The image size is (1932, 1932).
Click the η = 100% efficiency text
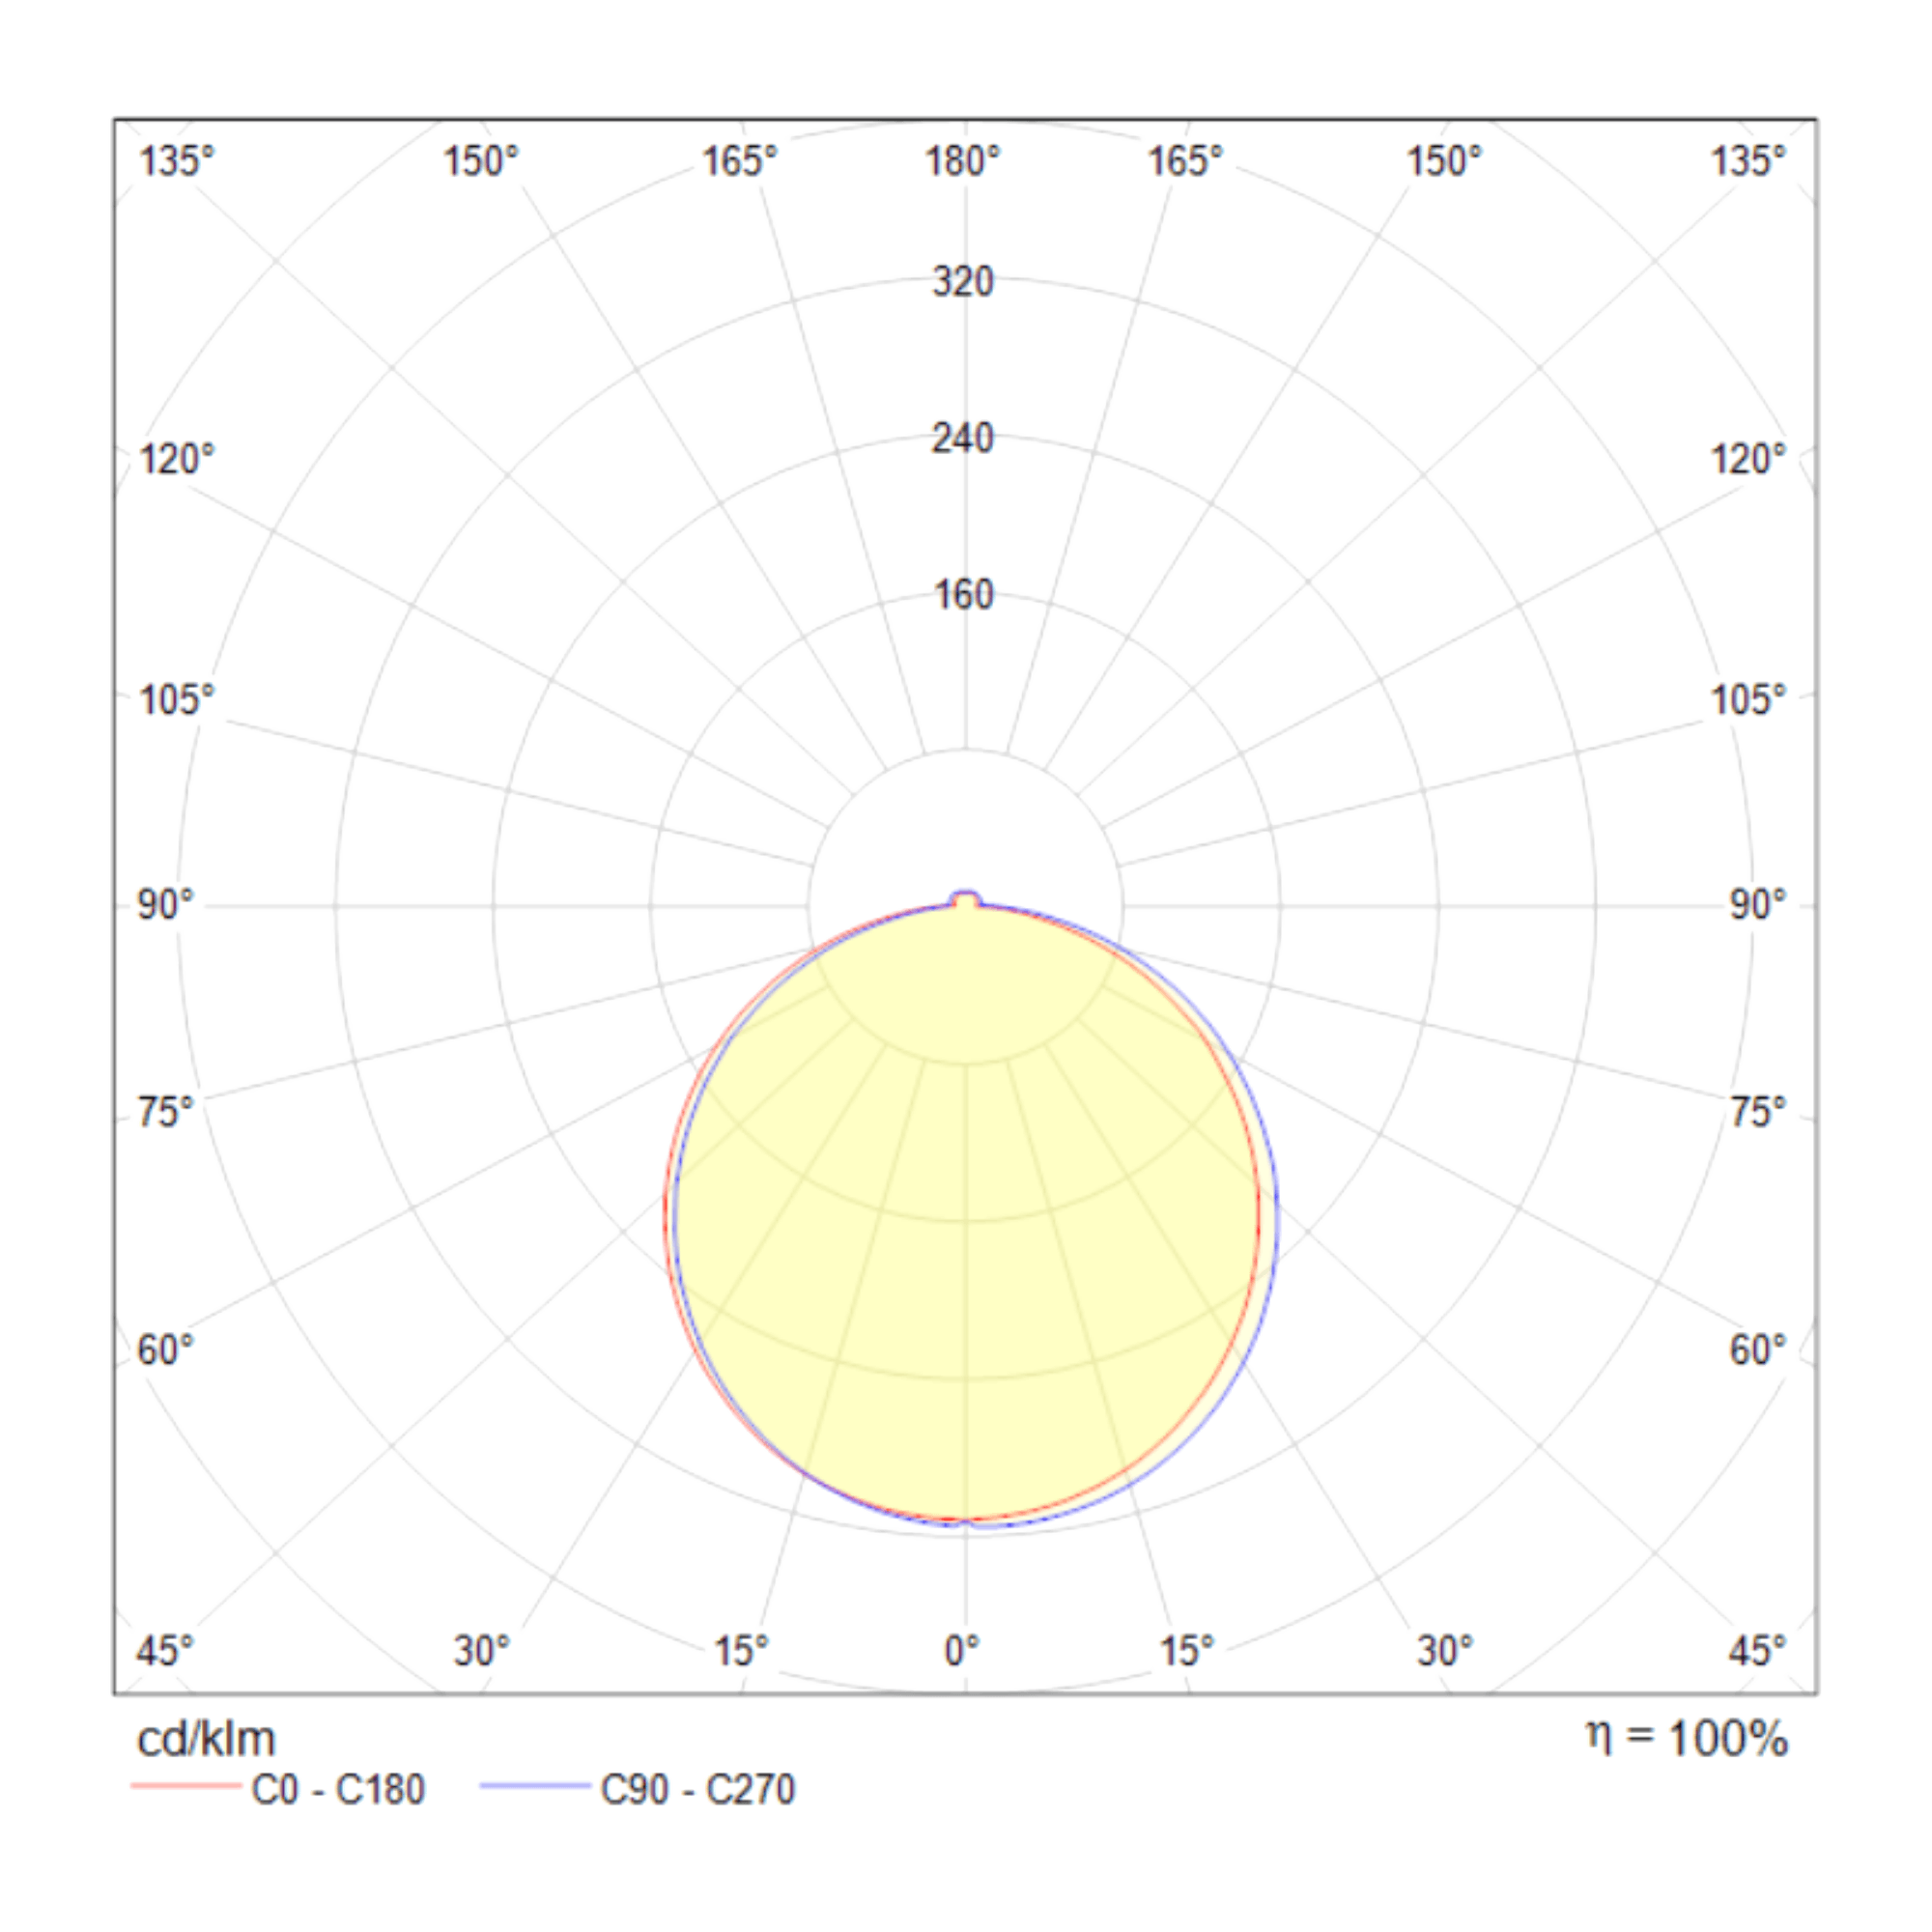tap(1687, 1738)
